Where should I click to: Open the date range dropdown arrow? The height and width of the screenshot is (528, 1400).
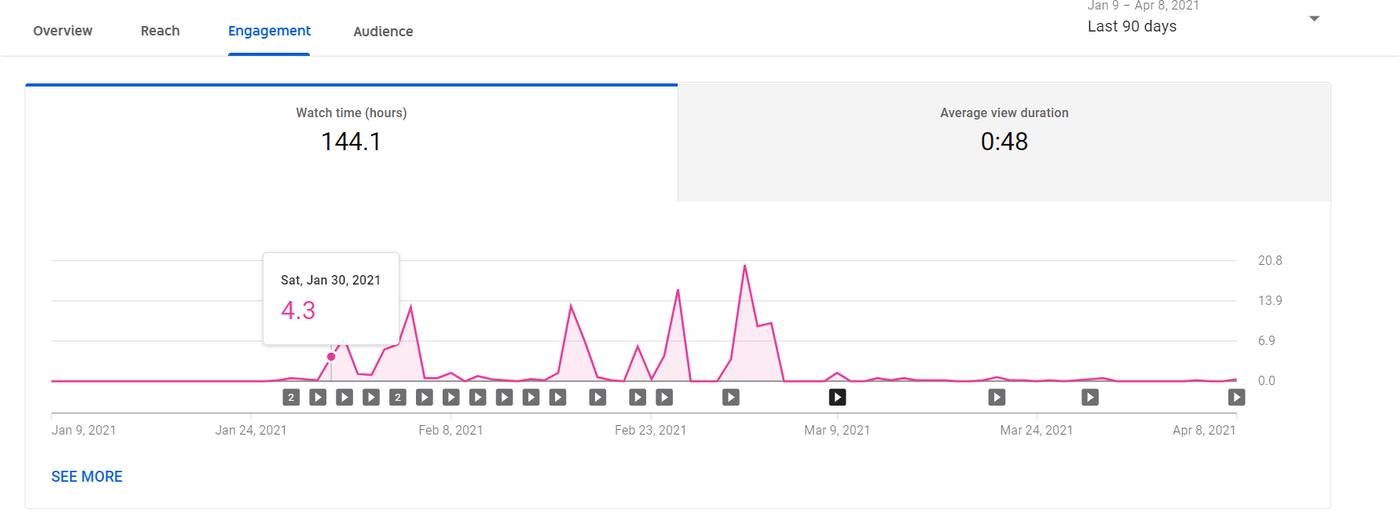[x=1314, y=19]
